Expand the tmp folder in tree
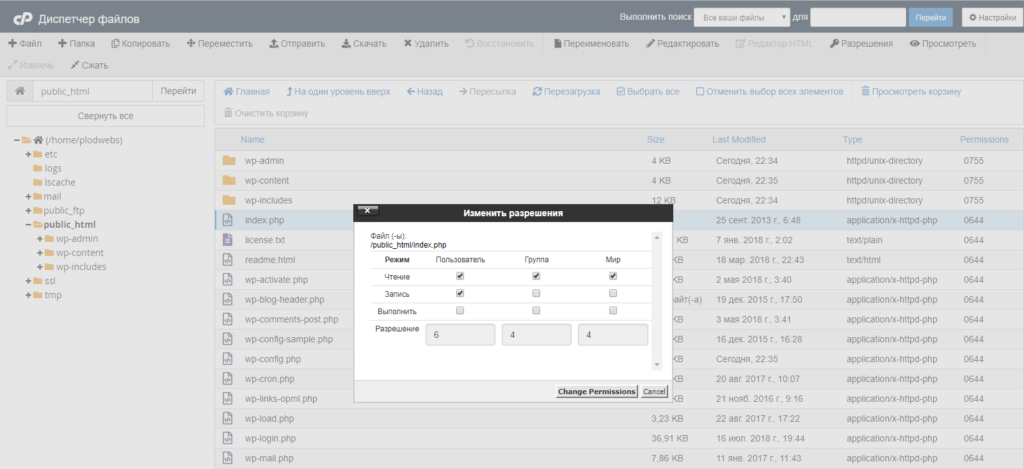The image size is (1024, 469). [x=29, y=295]
